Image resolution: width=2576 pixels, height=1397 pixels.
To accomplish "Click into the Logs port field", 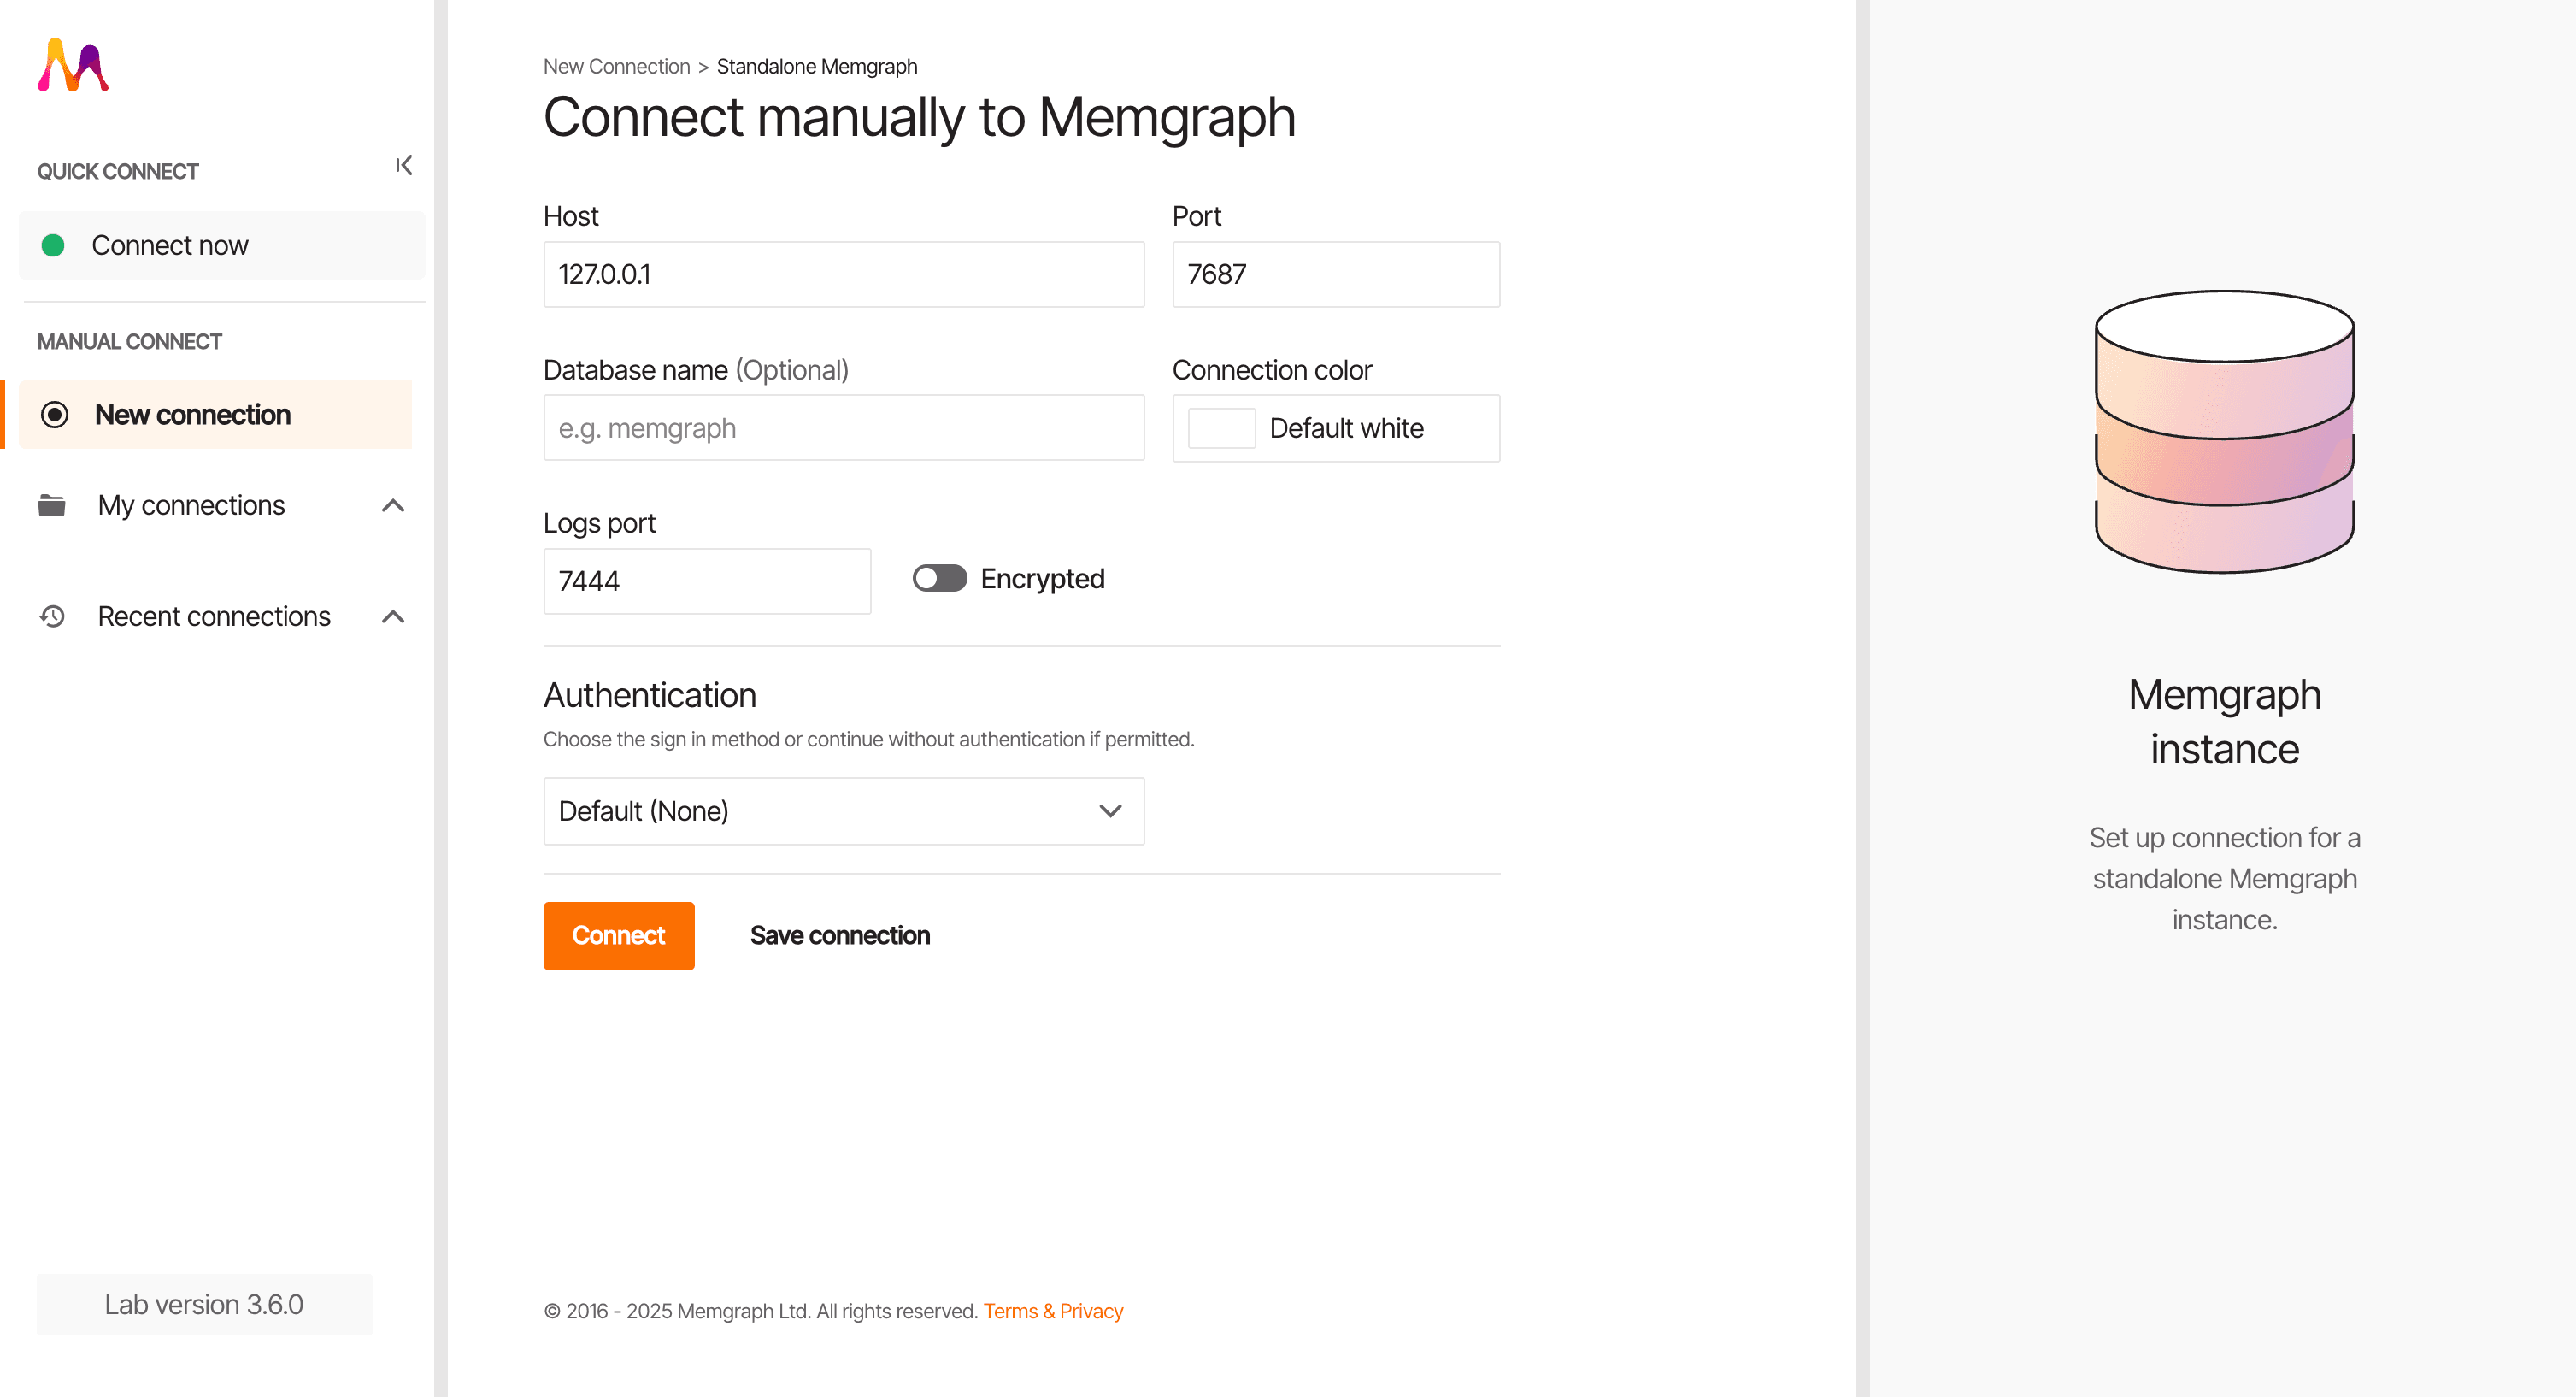I will click(706, 581).
